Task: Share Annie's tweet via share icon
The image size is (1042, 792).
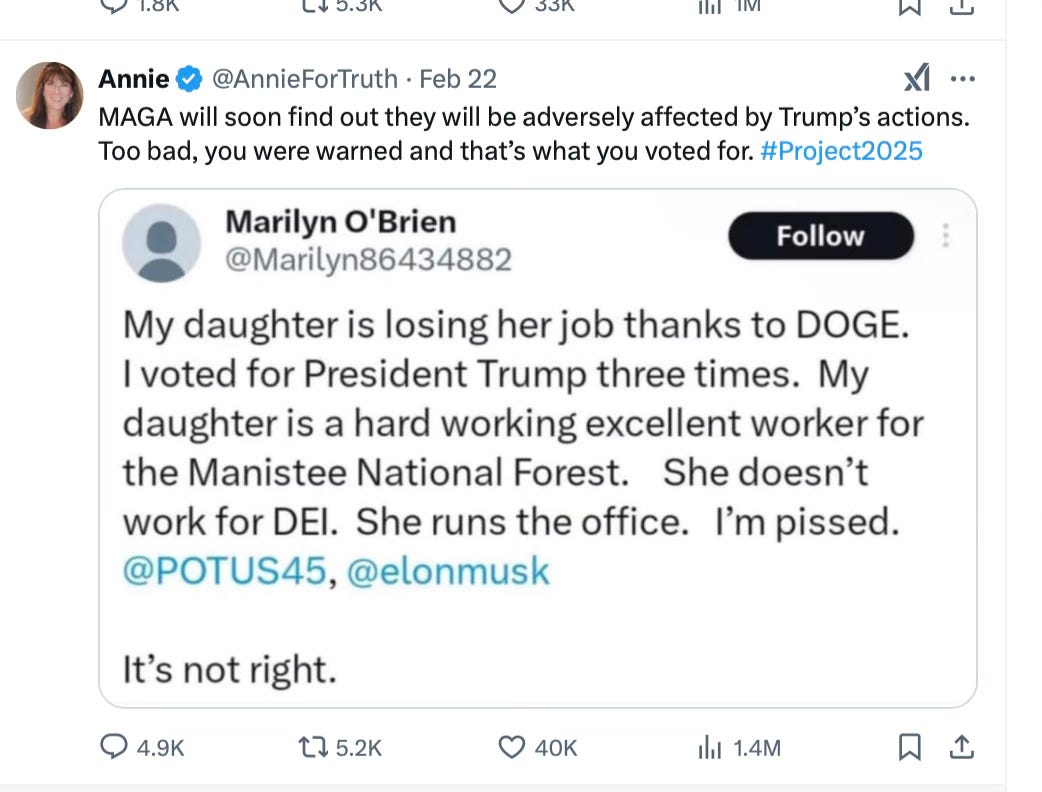Action: coord(960,747)
